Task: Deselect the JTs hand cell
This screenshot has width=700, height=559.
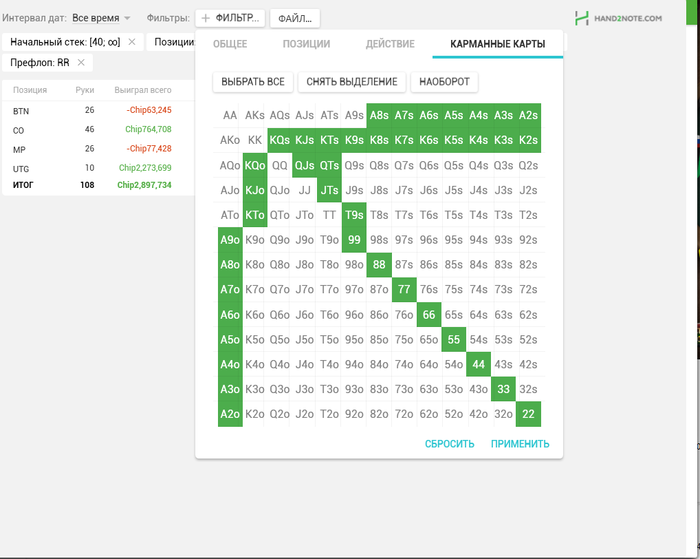Action: 329,190
